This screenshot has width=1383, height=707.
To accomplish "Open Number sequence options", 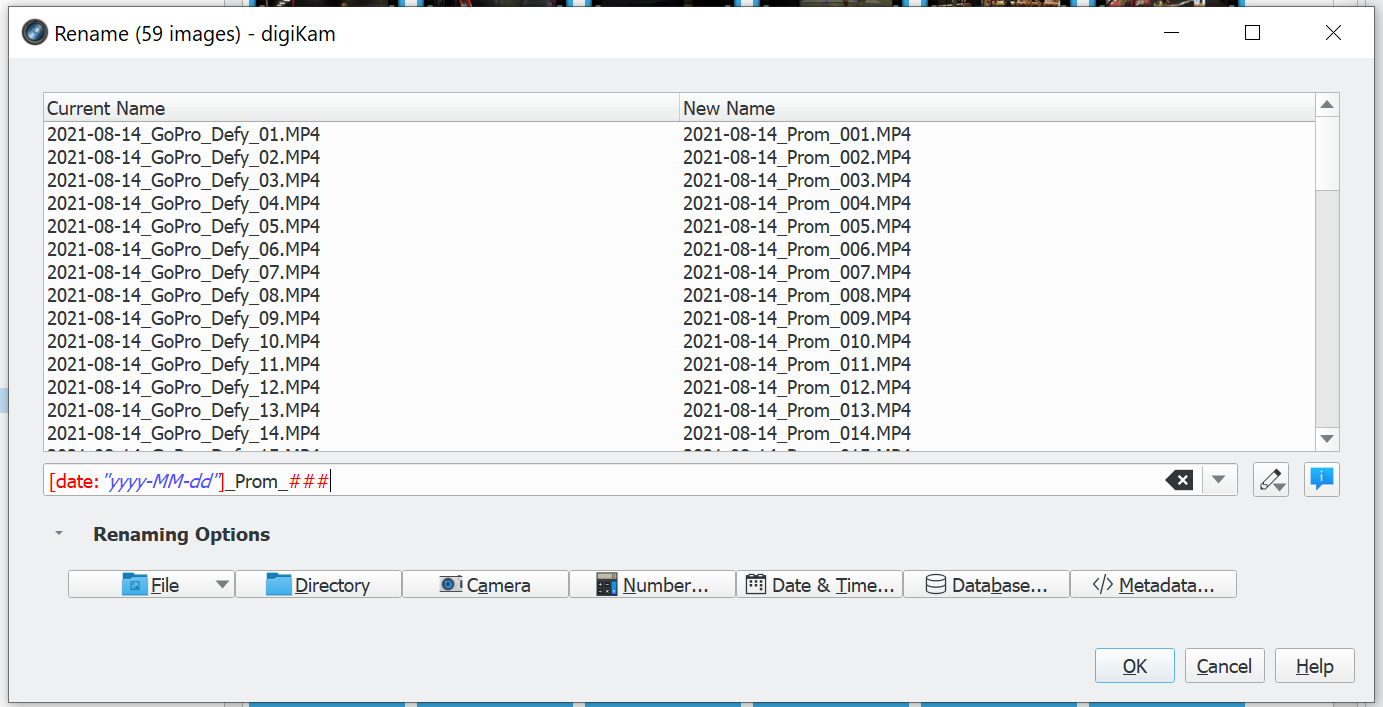I will click(652, 585).
